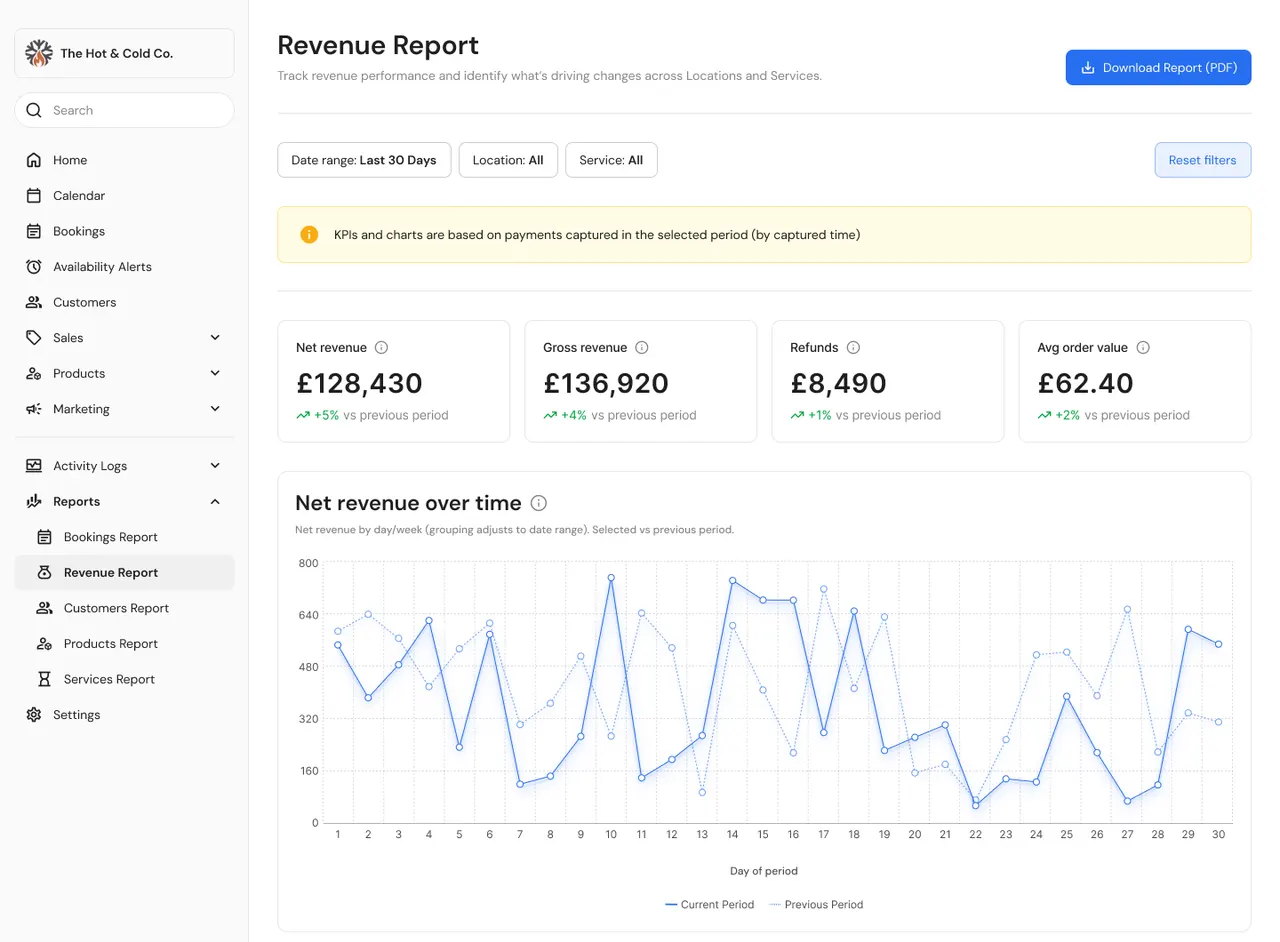Open the Products Report page
The width and height of the screenshot is (1280, 942).
pyautogui.click(x=124, y=644)
